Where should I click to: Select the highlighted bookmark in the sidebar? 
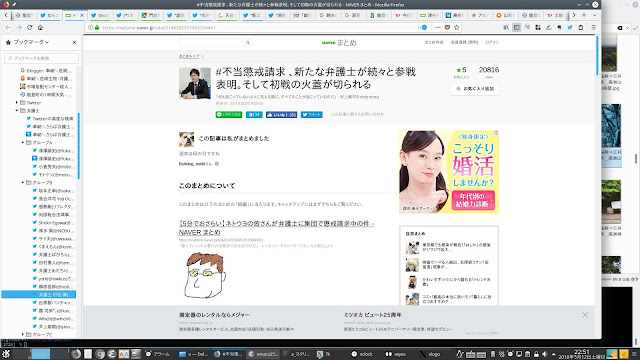pyautogui.click(x=39, y=294)
